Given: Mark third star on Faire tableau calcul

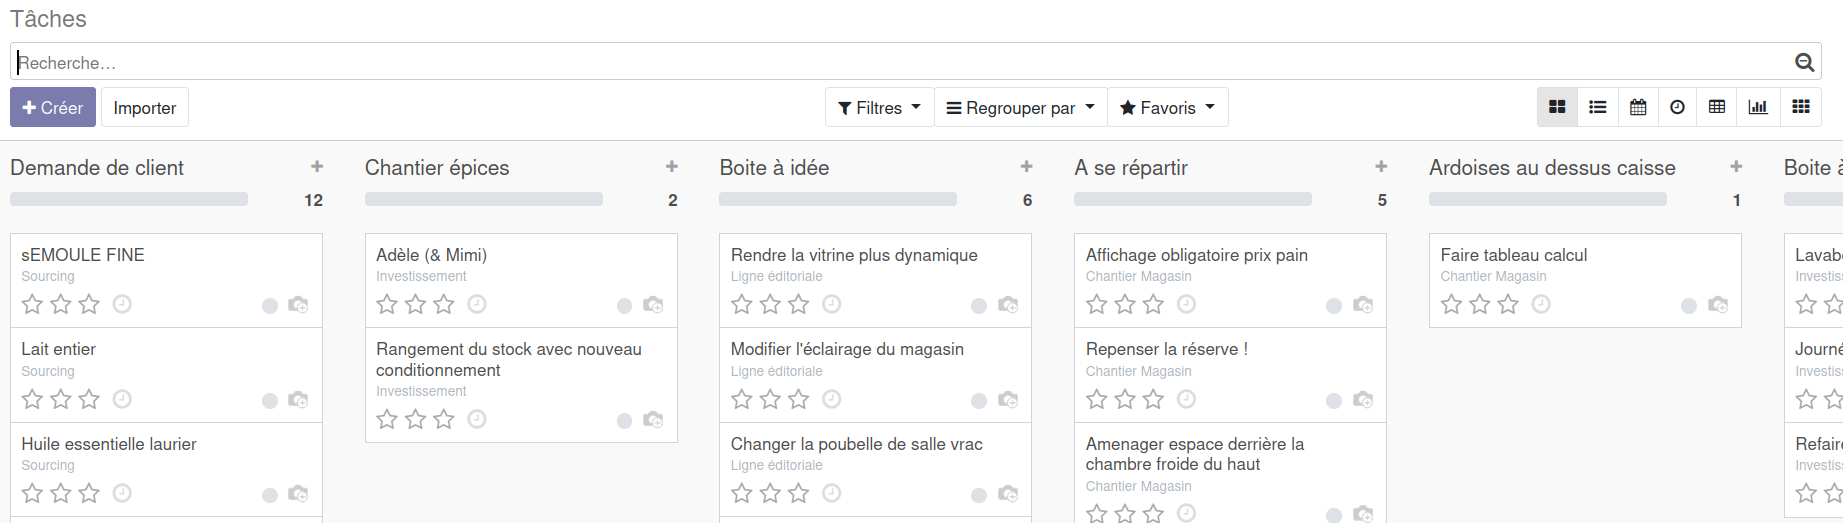Looking at the screenshot, I should click(1508, 304).
